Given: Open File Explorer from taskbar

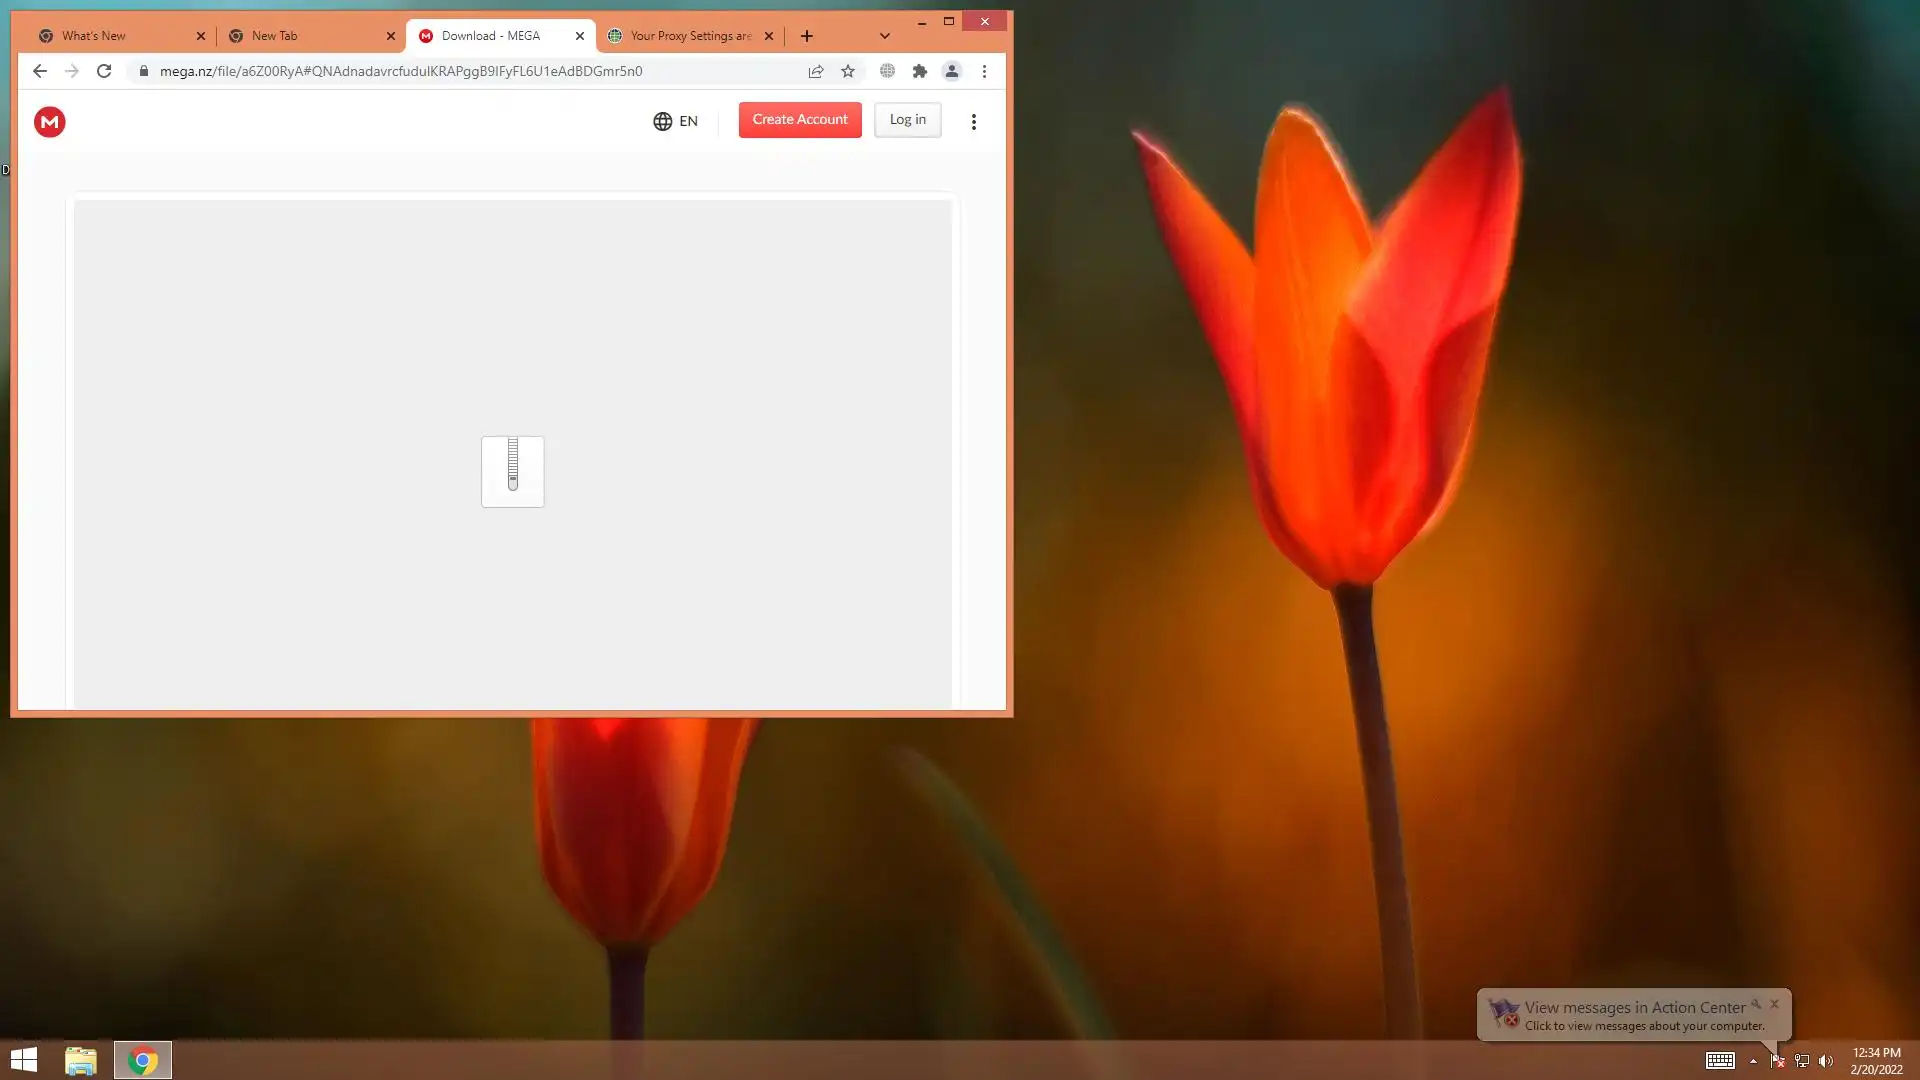Looking at the screenshot, I should [x=80, y=1060].
